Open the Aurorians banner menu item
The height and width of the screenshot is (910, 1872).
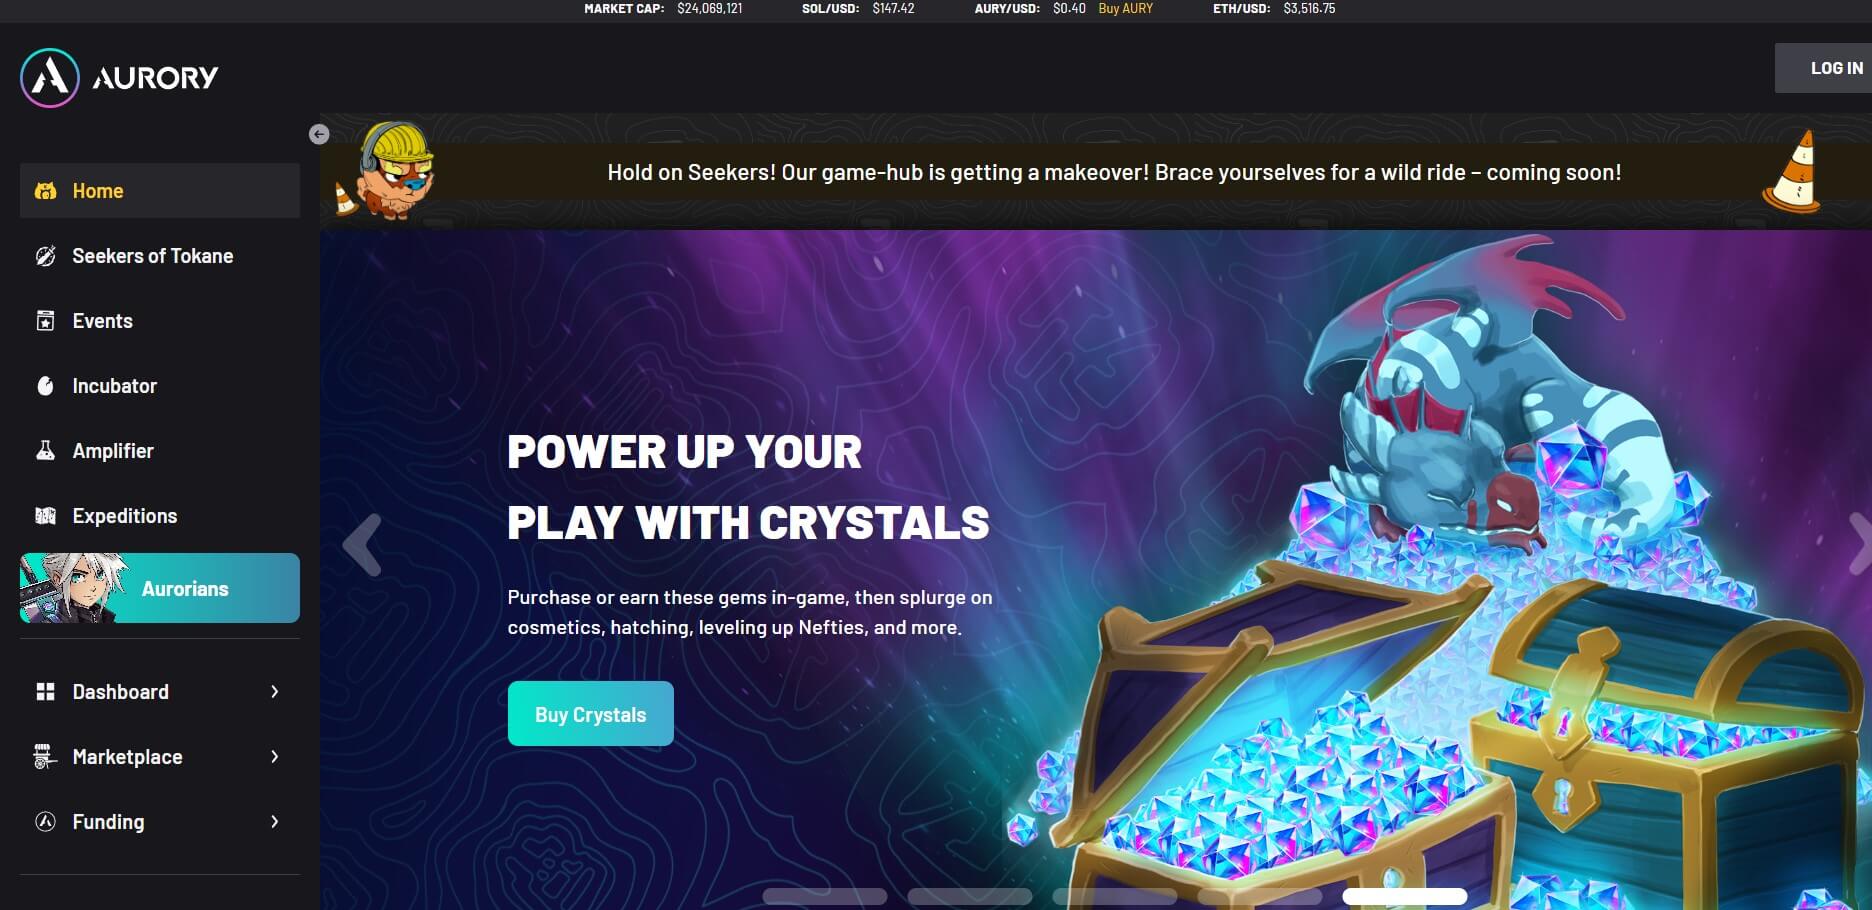(160, 588)
